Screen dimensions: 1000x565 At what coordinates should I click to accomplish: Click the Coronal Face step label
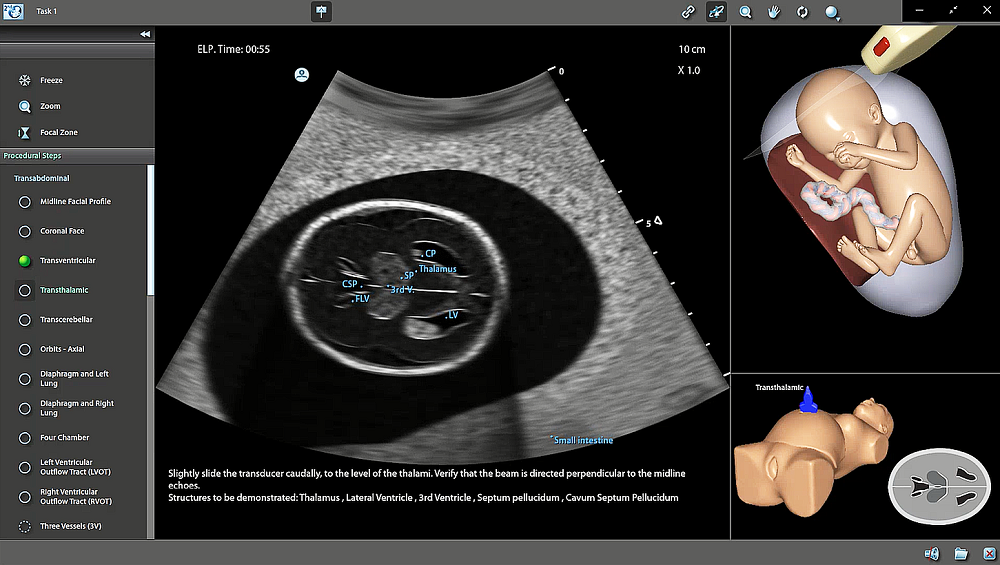pos(62,231)
